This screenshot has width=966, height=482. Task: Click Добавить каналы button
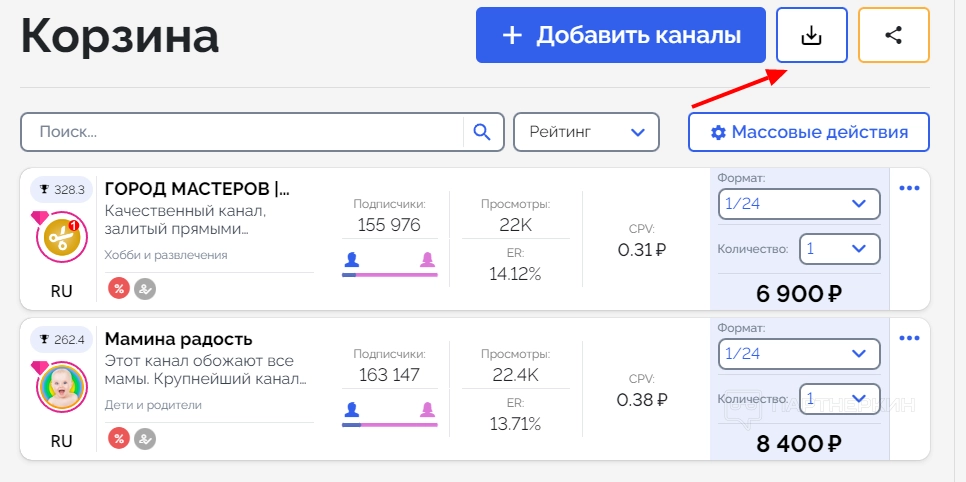621,36
